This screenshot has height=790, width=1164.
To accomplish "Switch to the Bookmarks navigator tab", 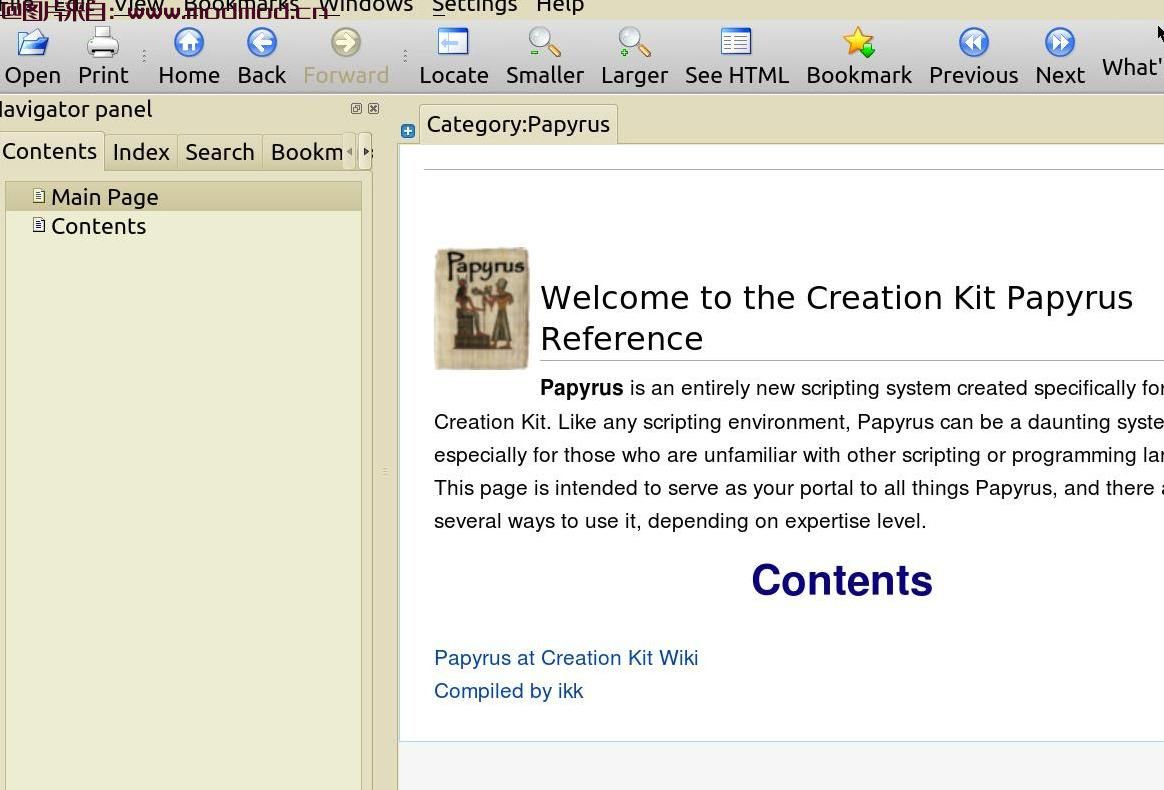I will [306, 152].
